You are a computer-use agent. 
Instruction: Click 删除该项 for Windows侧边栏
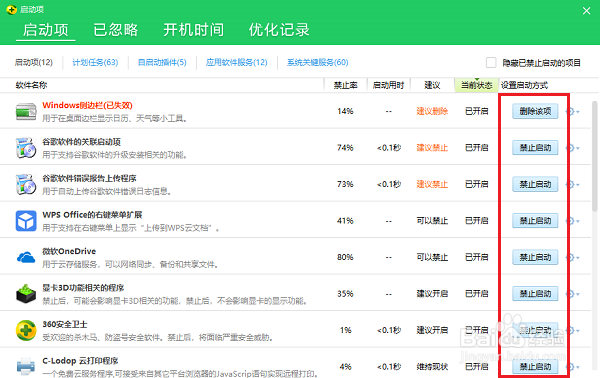click(x=535, y=111)
